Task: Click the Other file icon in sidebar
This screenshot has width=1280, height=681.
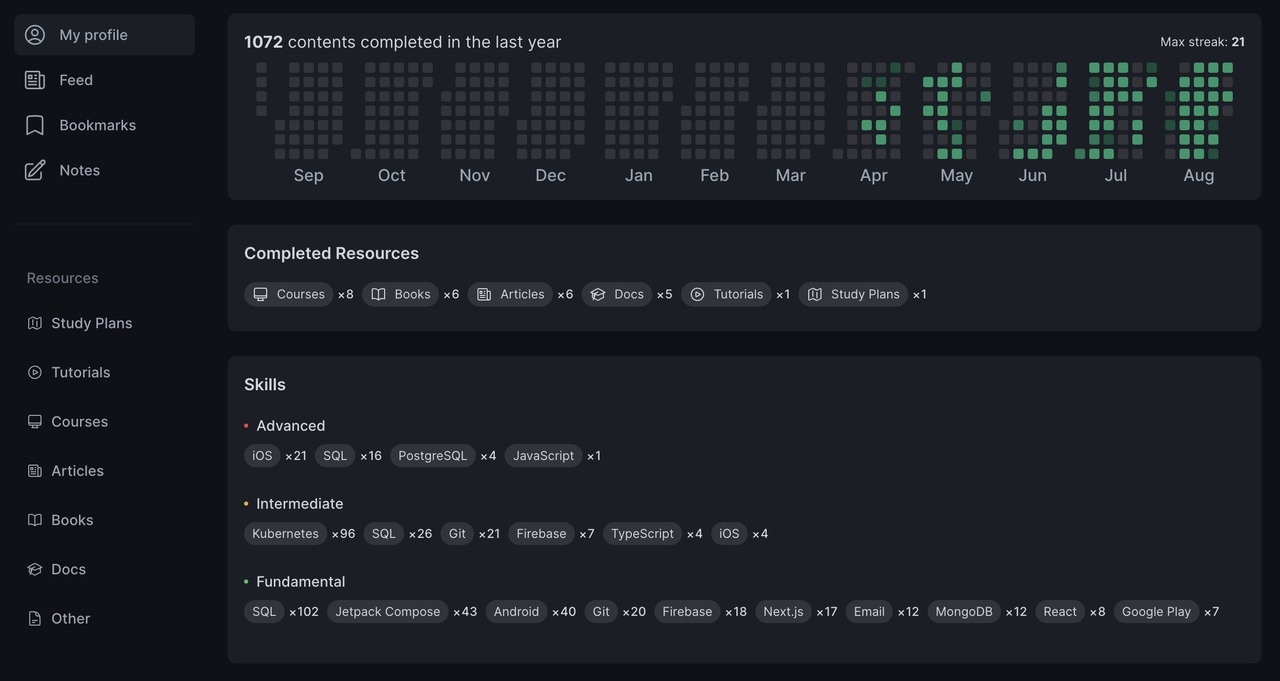Action: coord(35,618)
